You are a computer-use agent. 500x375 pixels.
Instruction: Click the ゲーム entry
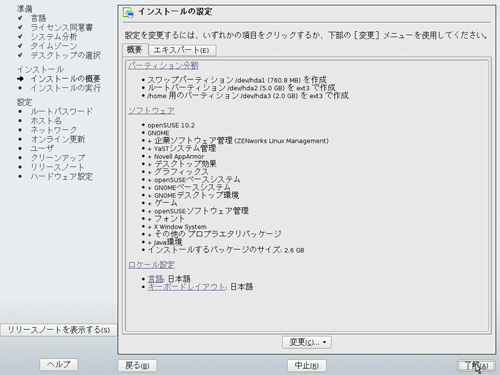163,203
